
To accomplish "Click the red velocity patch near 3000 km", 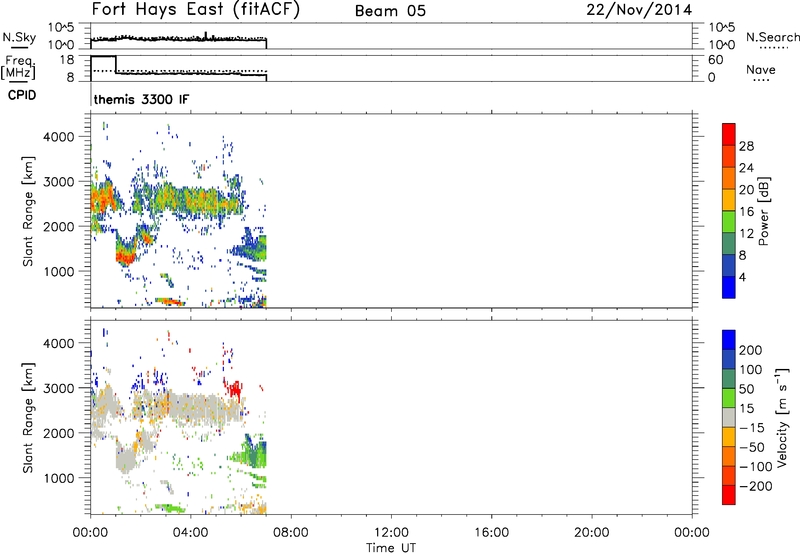I will point(235,390).
